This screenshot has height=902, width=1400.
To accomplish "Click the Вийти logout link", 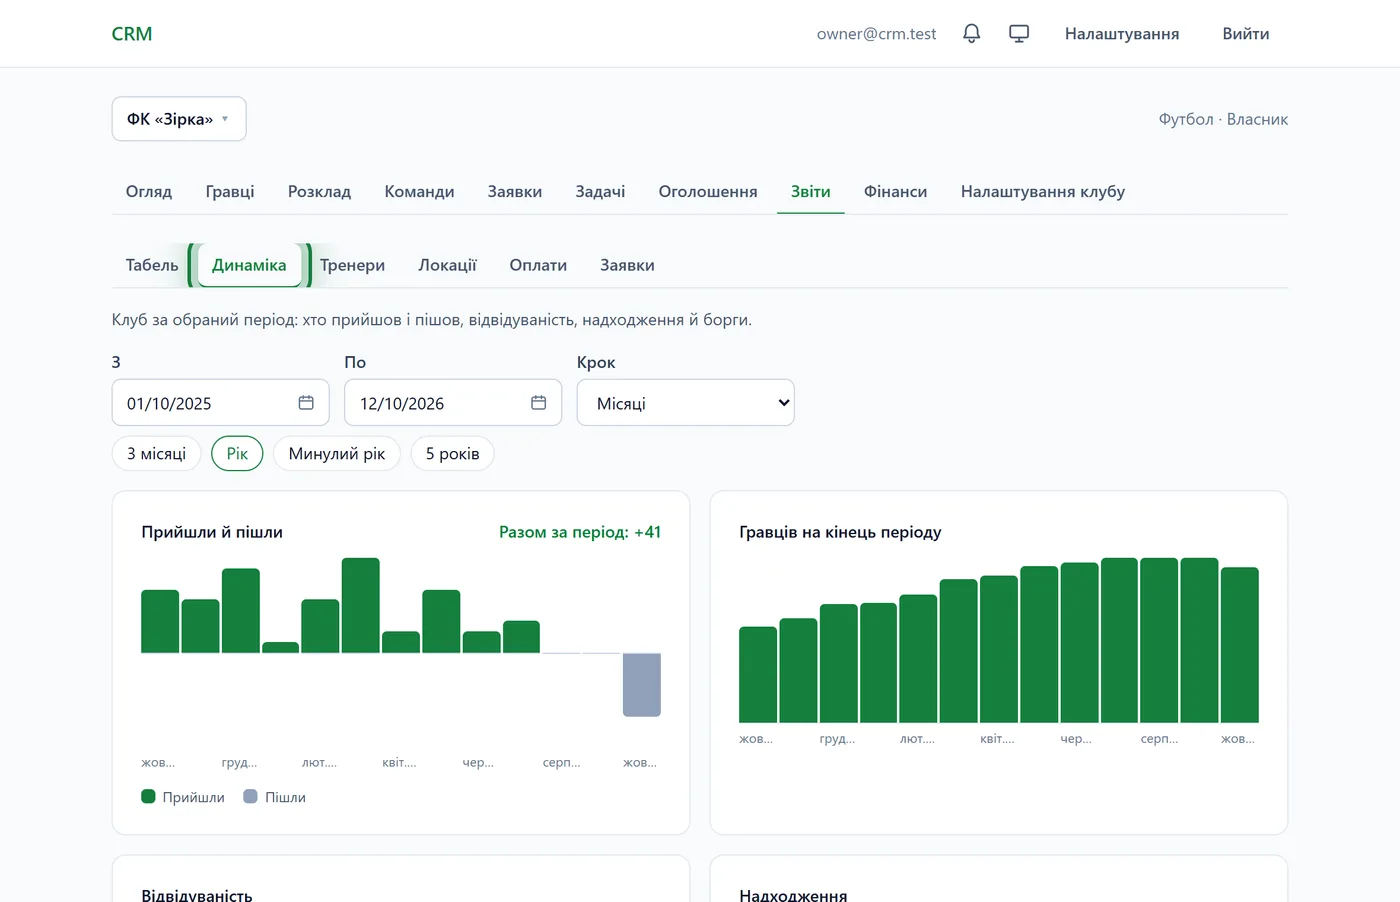I will click(1246, 34).
